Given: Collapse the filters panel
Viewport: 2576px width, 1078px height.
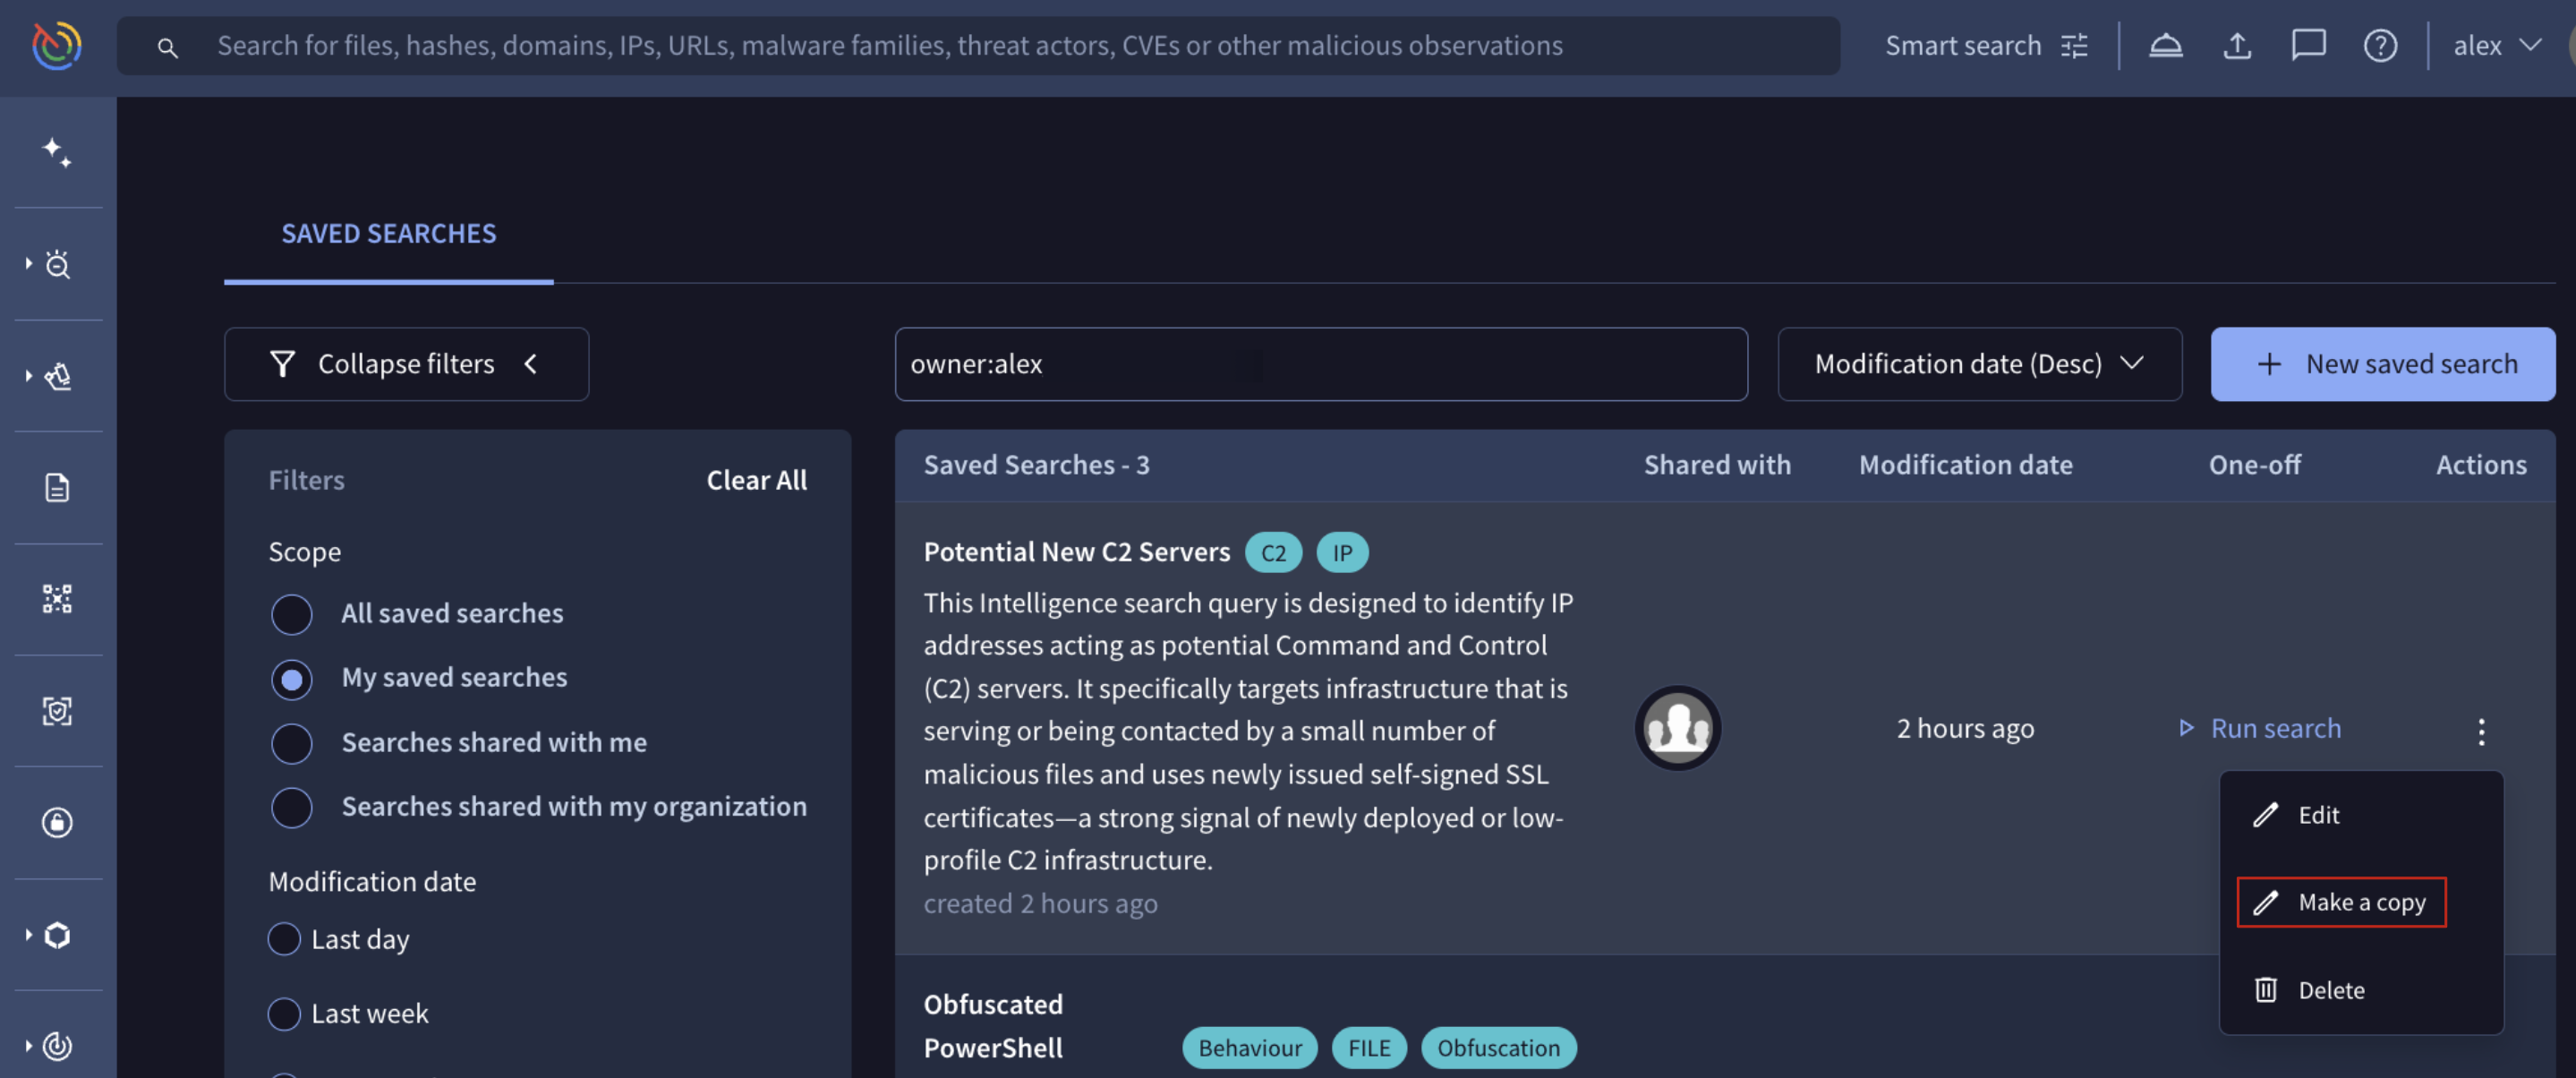Looking at the screenshot, I should 406,364.
